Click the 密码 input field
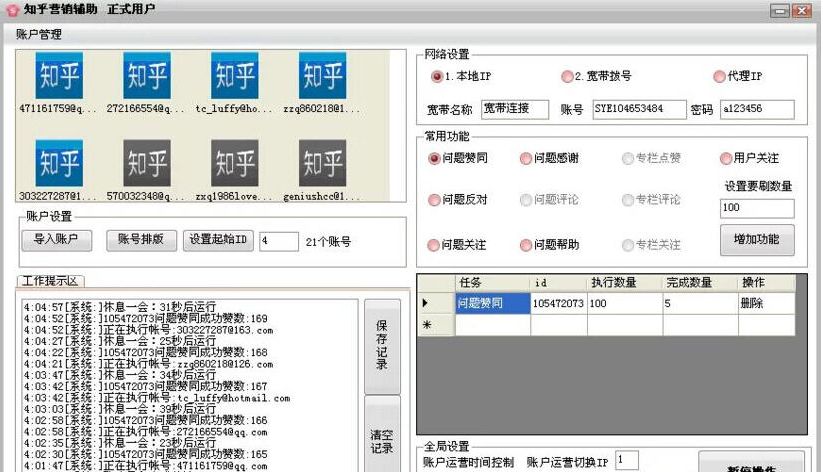Viewport: 823px width, 472px height. click(757, 109)
